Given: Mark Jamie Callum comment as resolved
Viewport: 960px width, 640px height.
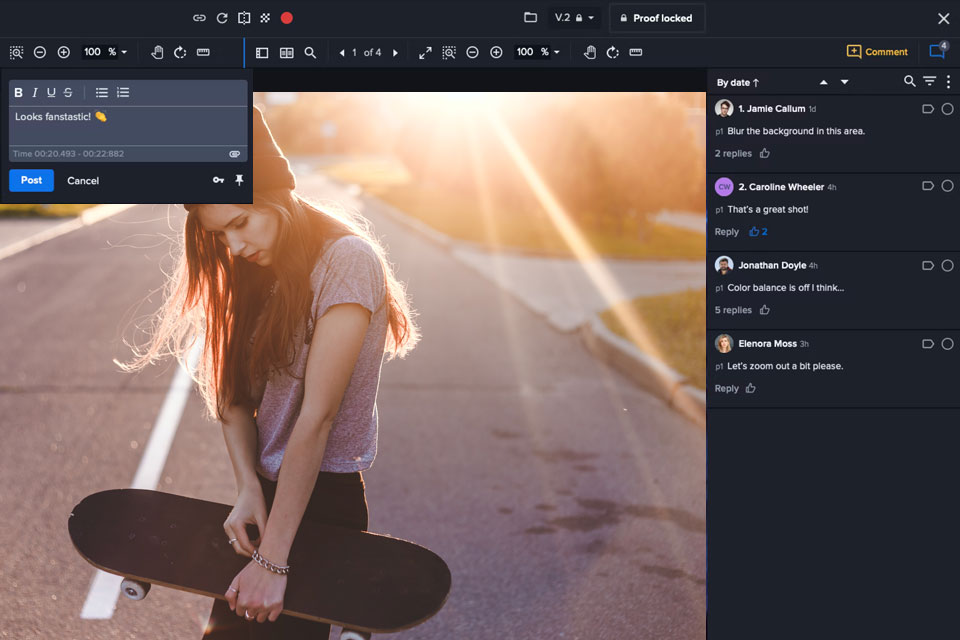Looking at the screenshot, I should [947, 109].
